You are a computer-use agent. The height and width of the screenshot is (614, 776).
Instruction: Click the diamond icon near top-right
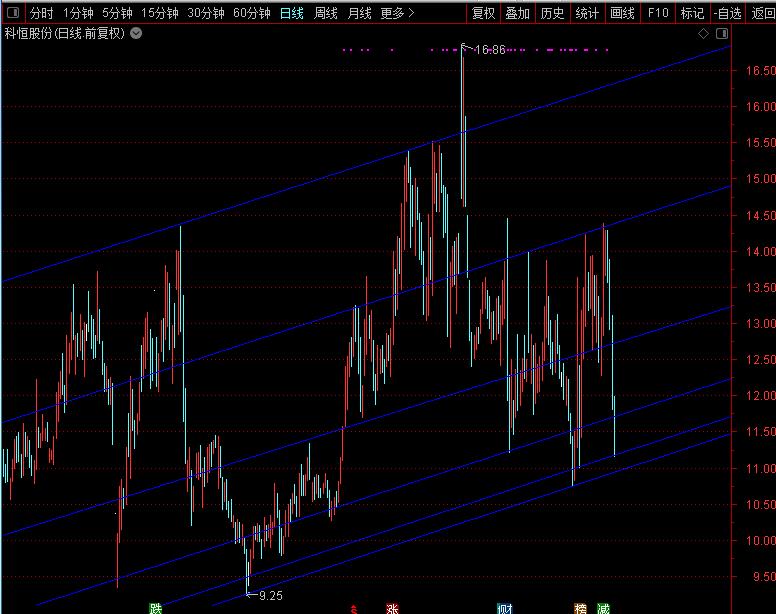(x=703, y=33)
